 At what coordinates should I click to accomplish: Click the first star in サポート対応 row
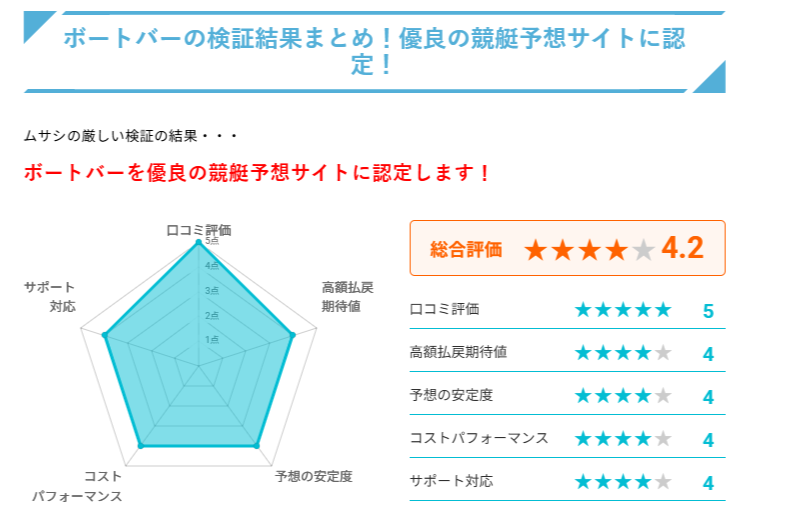click(583, 481)
